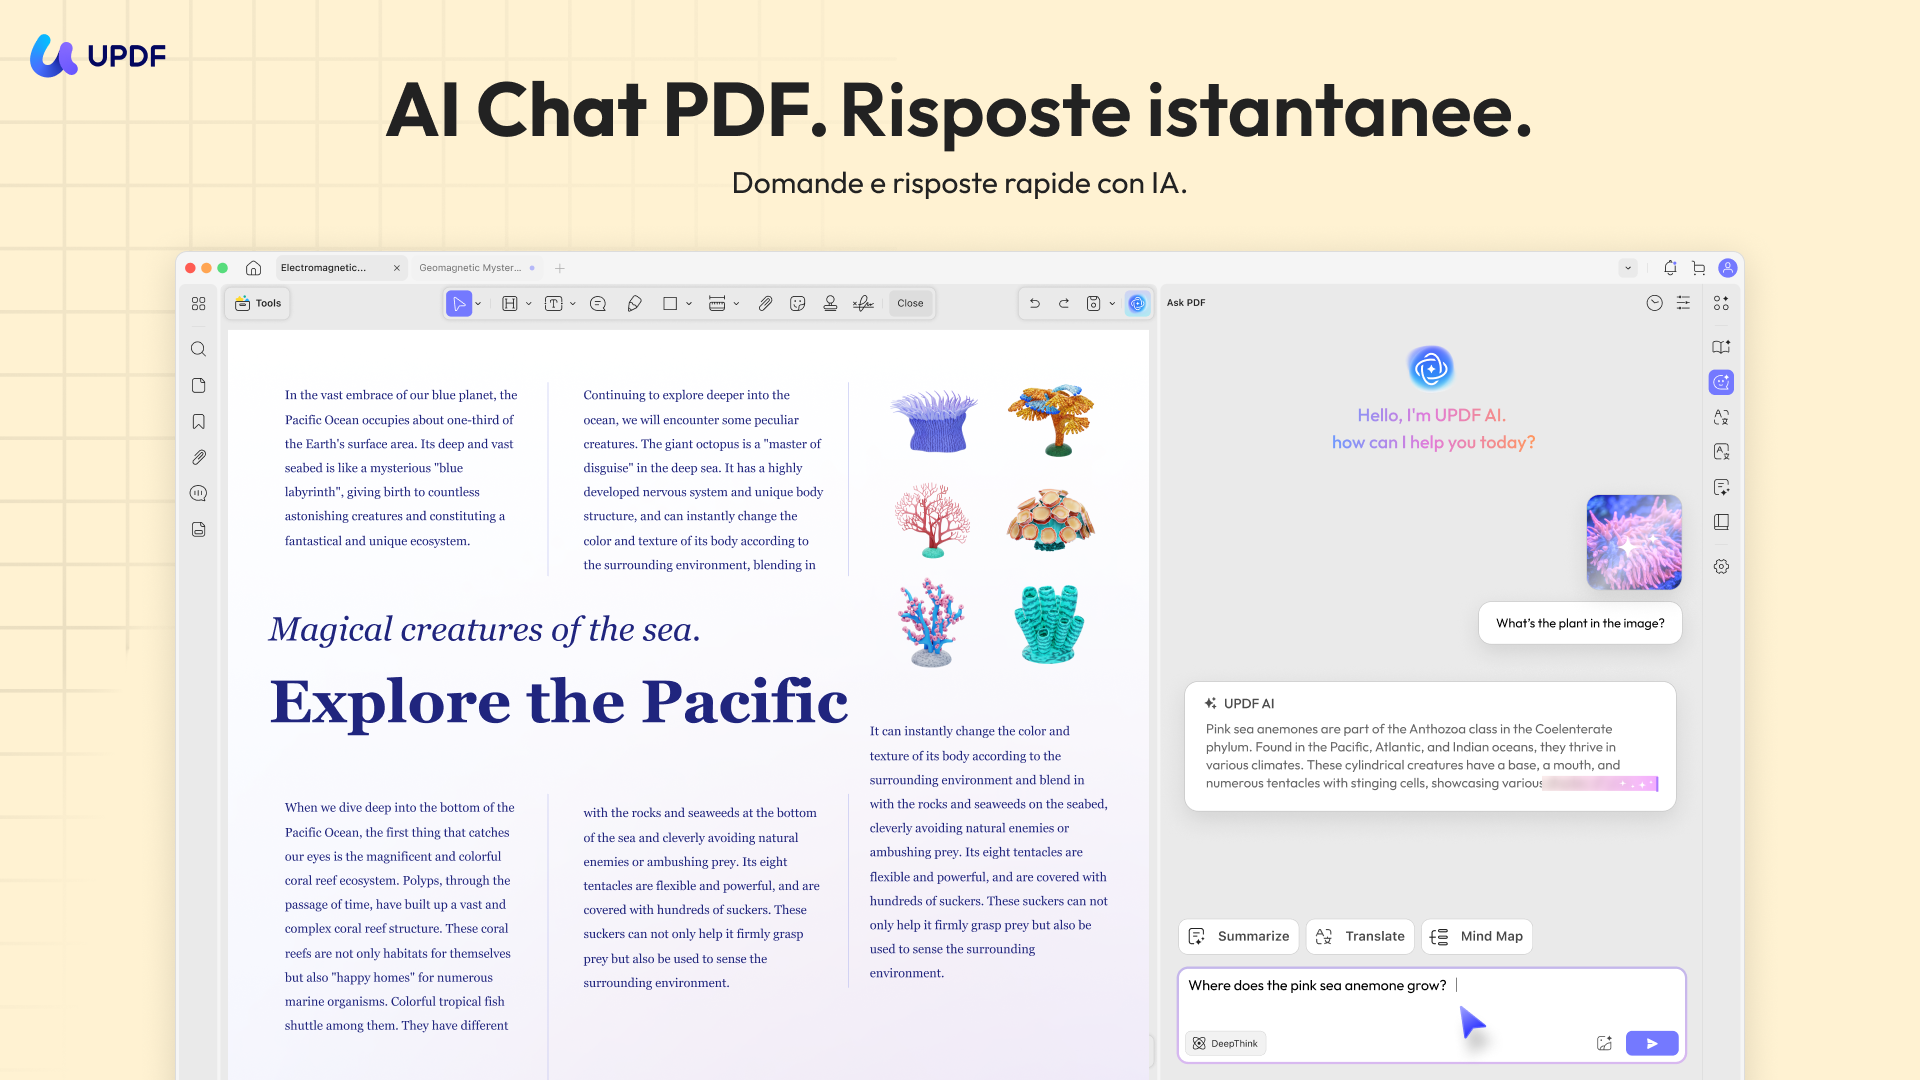Image resolution: width=1920 pixels, height=1080 pixels.
Task: Select the AI chat icon in right sidebar
Action: [x=1721, y=382]
